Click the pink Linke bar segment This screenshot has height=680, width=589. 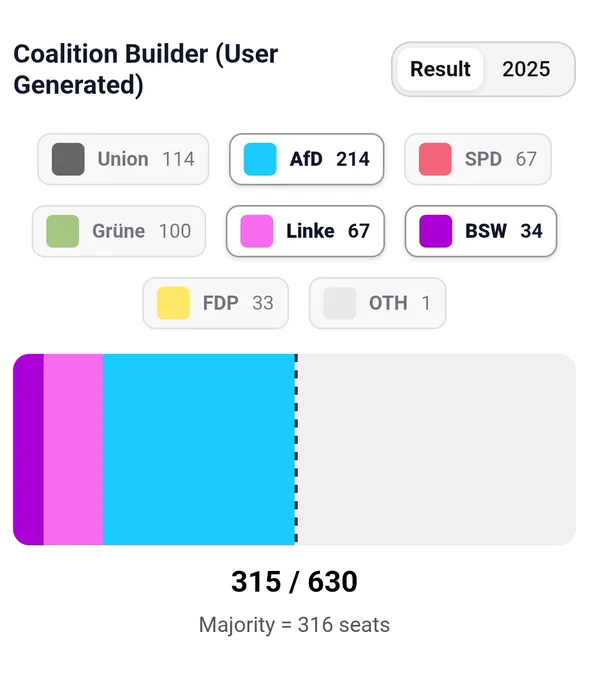[x=73, y=449]
